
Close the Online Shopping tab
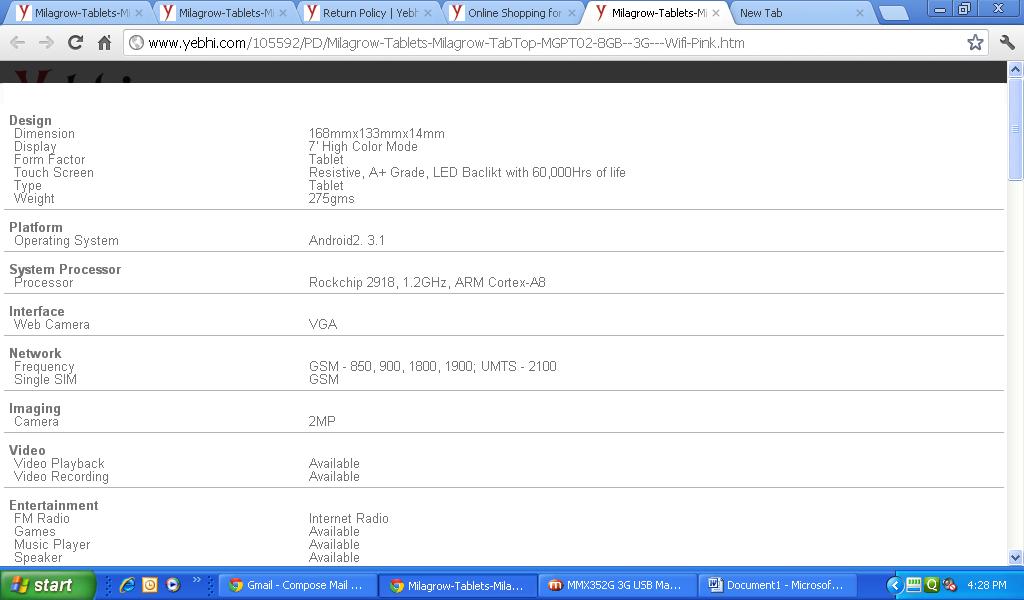tap(572, 13)
